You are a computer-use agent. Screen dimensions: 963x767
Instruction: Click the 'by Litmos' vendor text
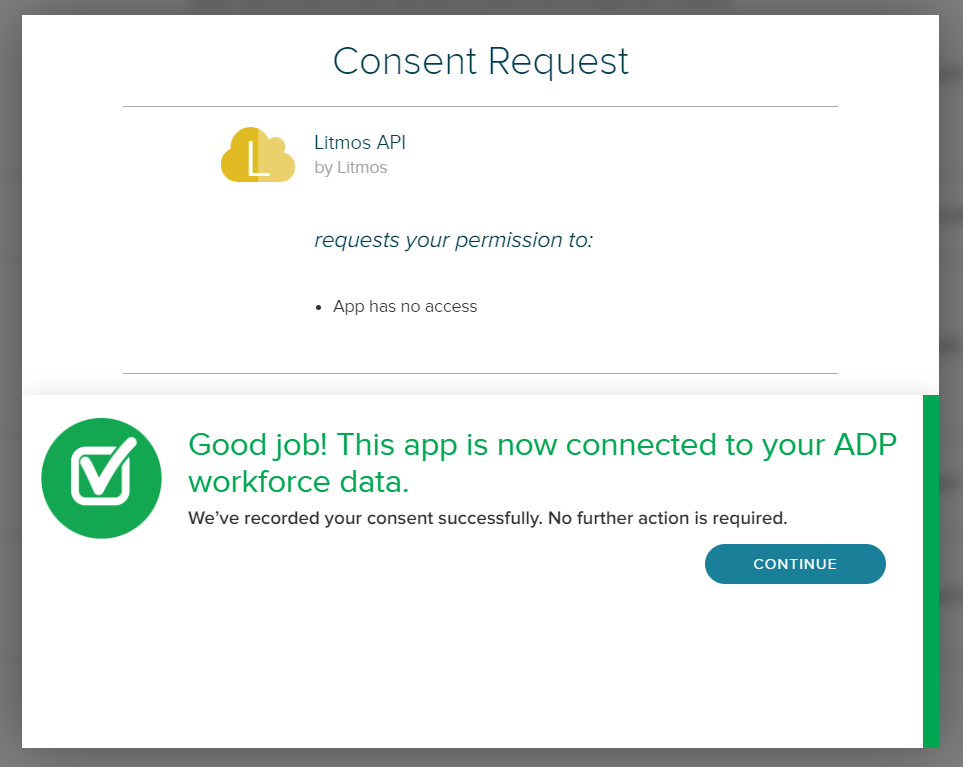[x=351, y=168]
